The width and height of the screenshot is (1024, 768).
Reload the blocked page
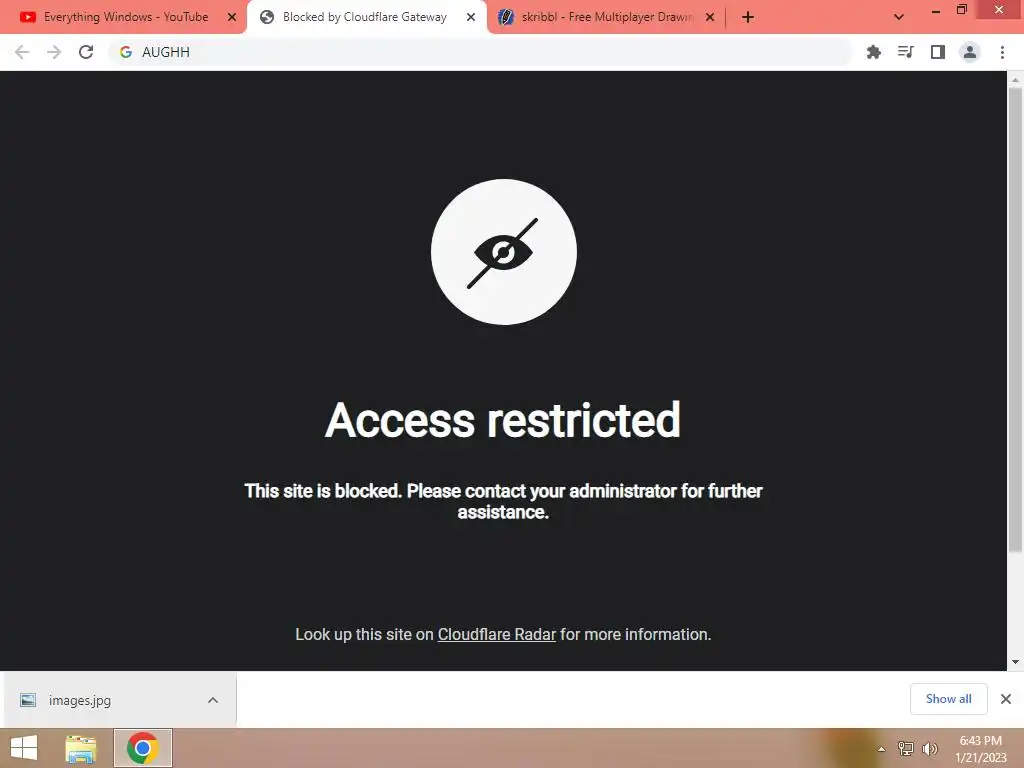(86, 52)
